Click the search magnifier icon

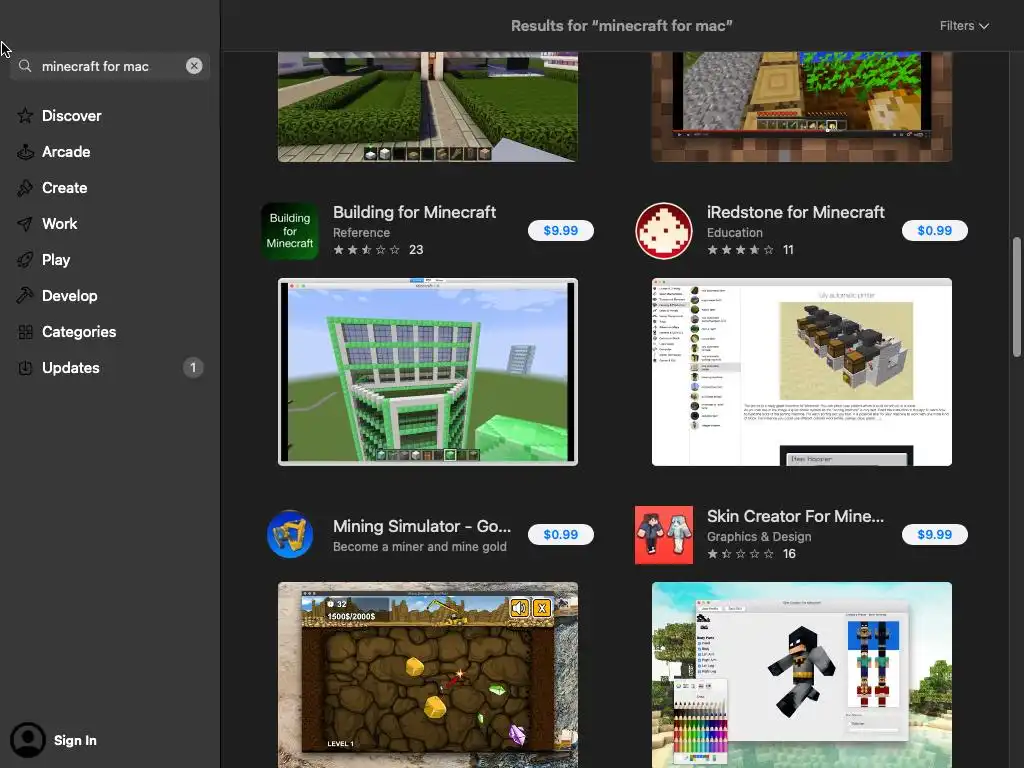coord(25,66)
